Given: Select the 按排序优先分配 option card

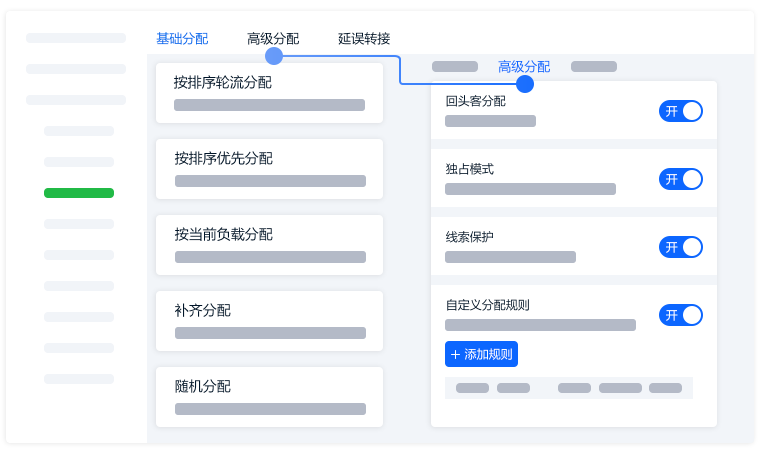Looking at the screenshot, I should (x=269, y=169).
